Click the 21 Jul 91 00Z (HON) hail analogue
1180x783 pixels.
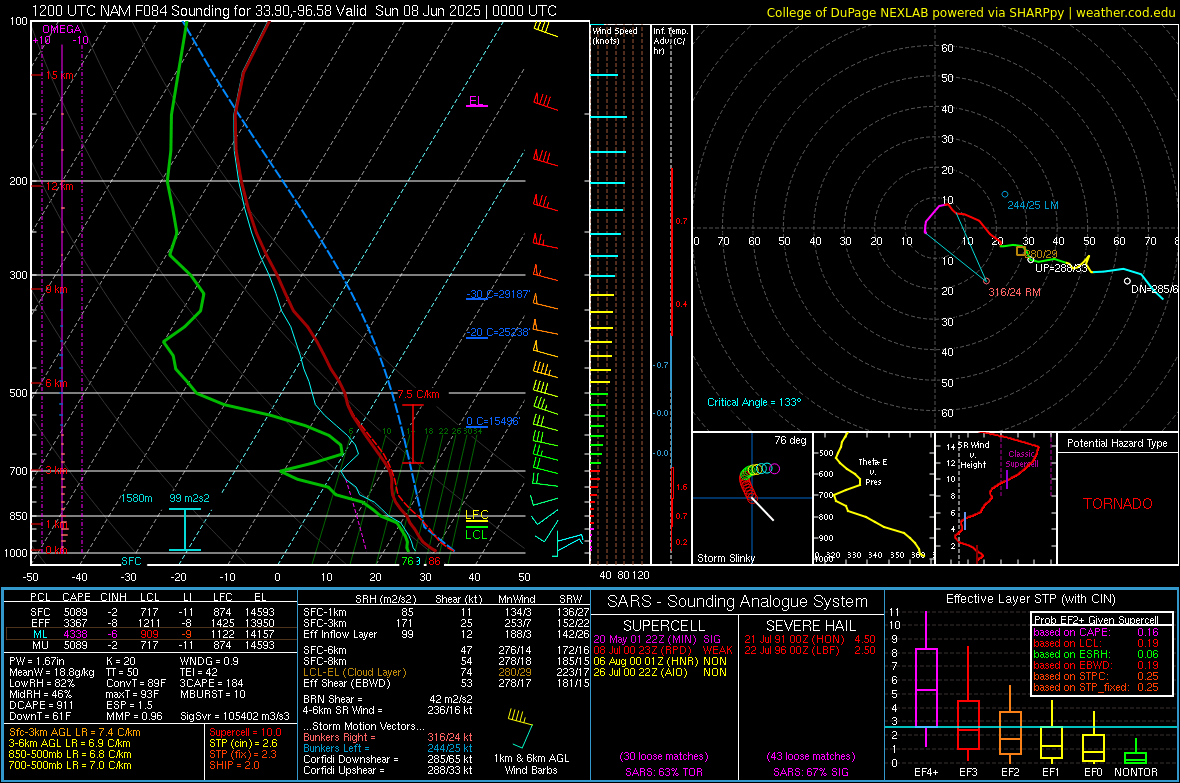pos(810,639)
